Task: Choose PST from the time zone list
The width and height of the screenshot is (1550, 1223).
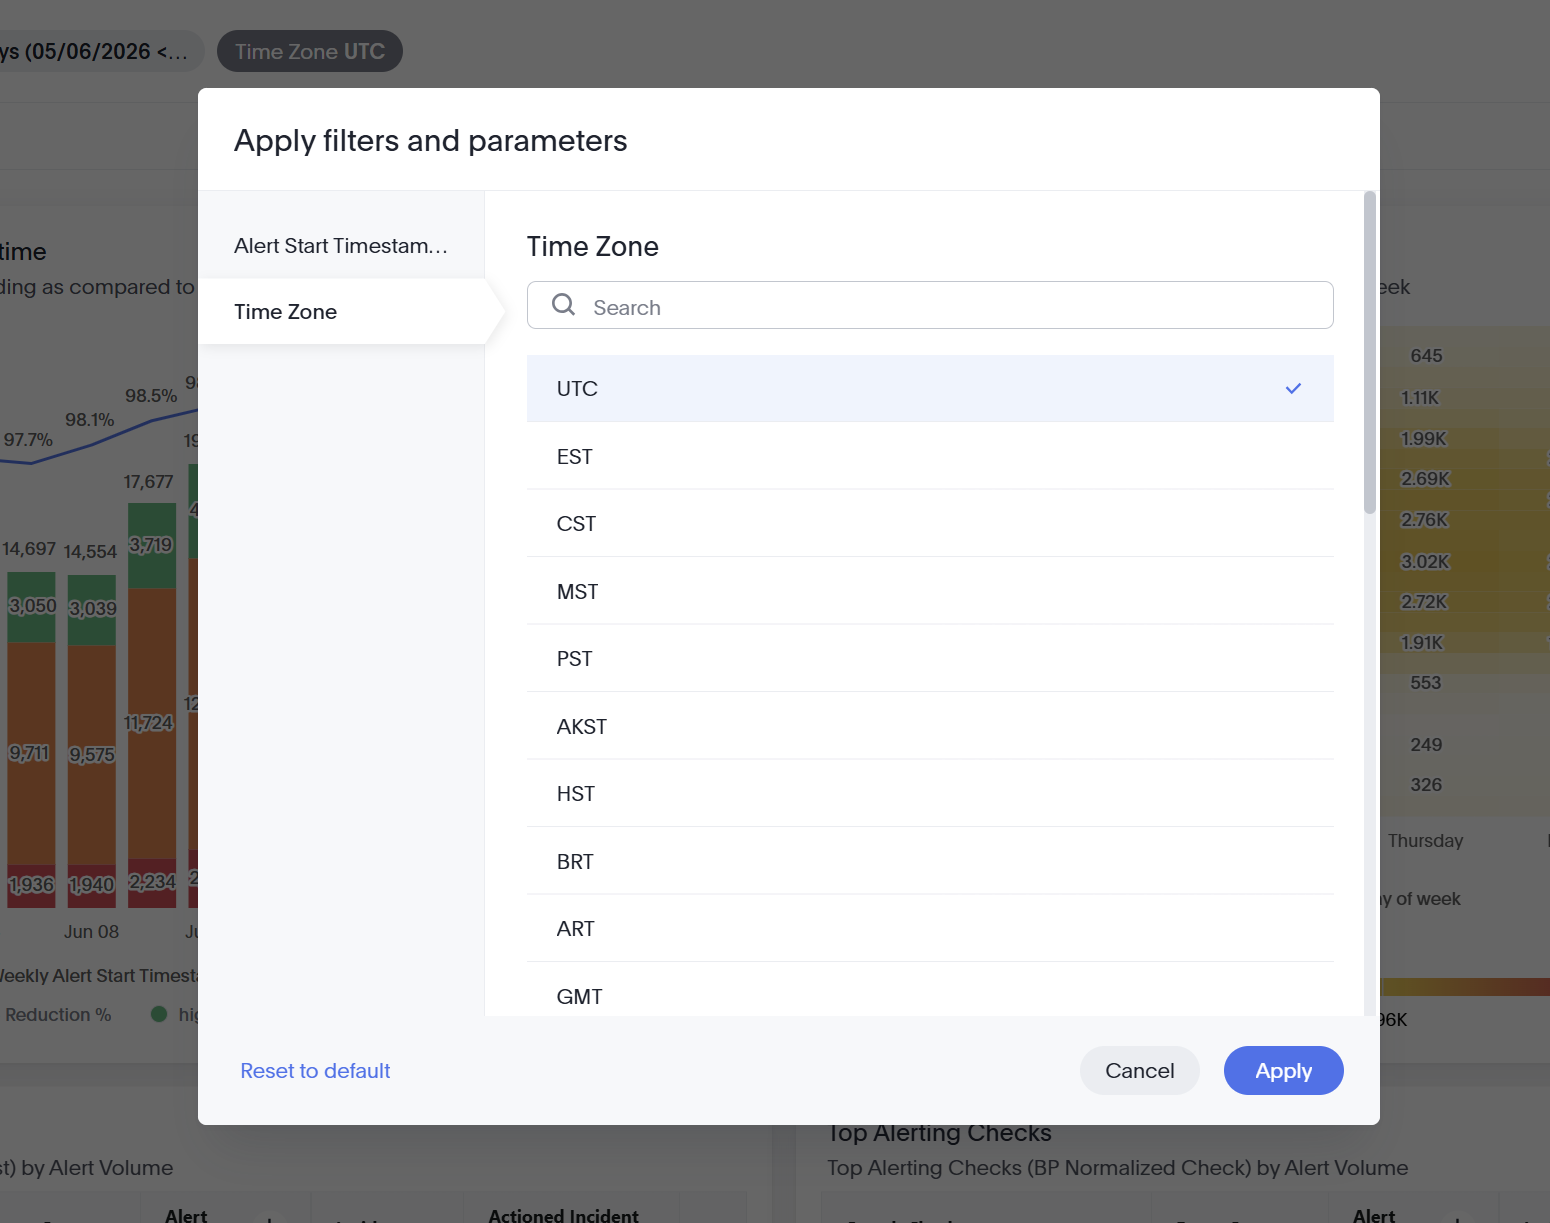Action: 930,658
